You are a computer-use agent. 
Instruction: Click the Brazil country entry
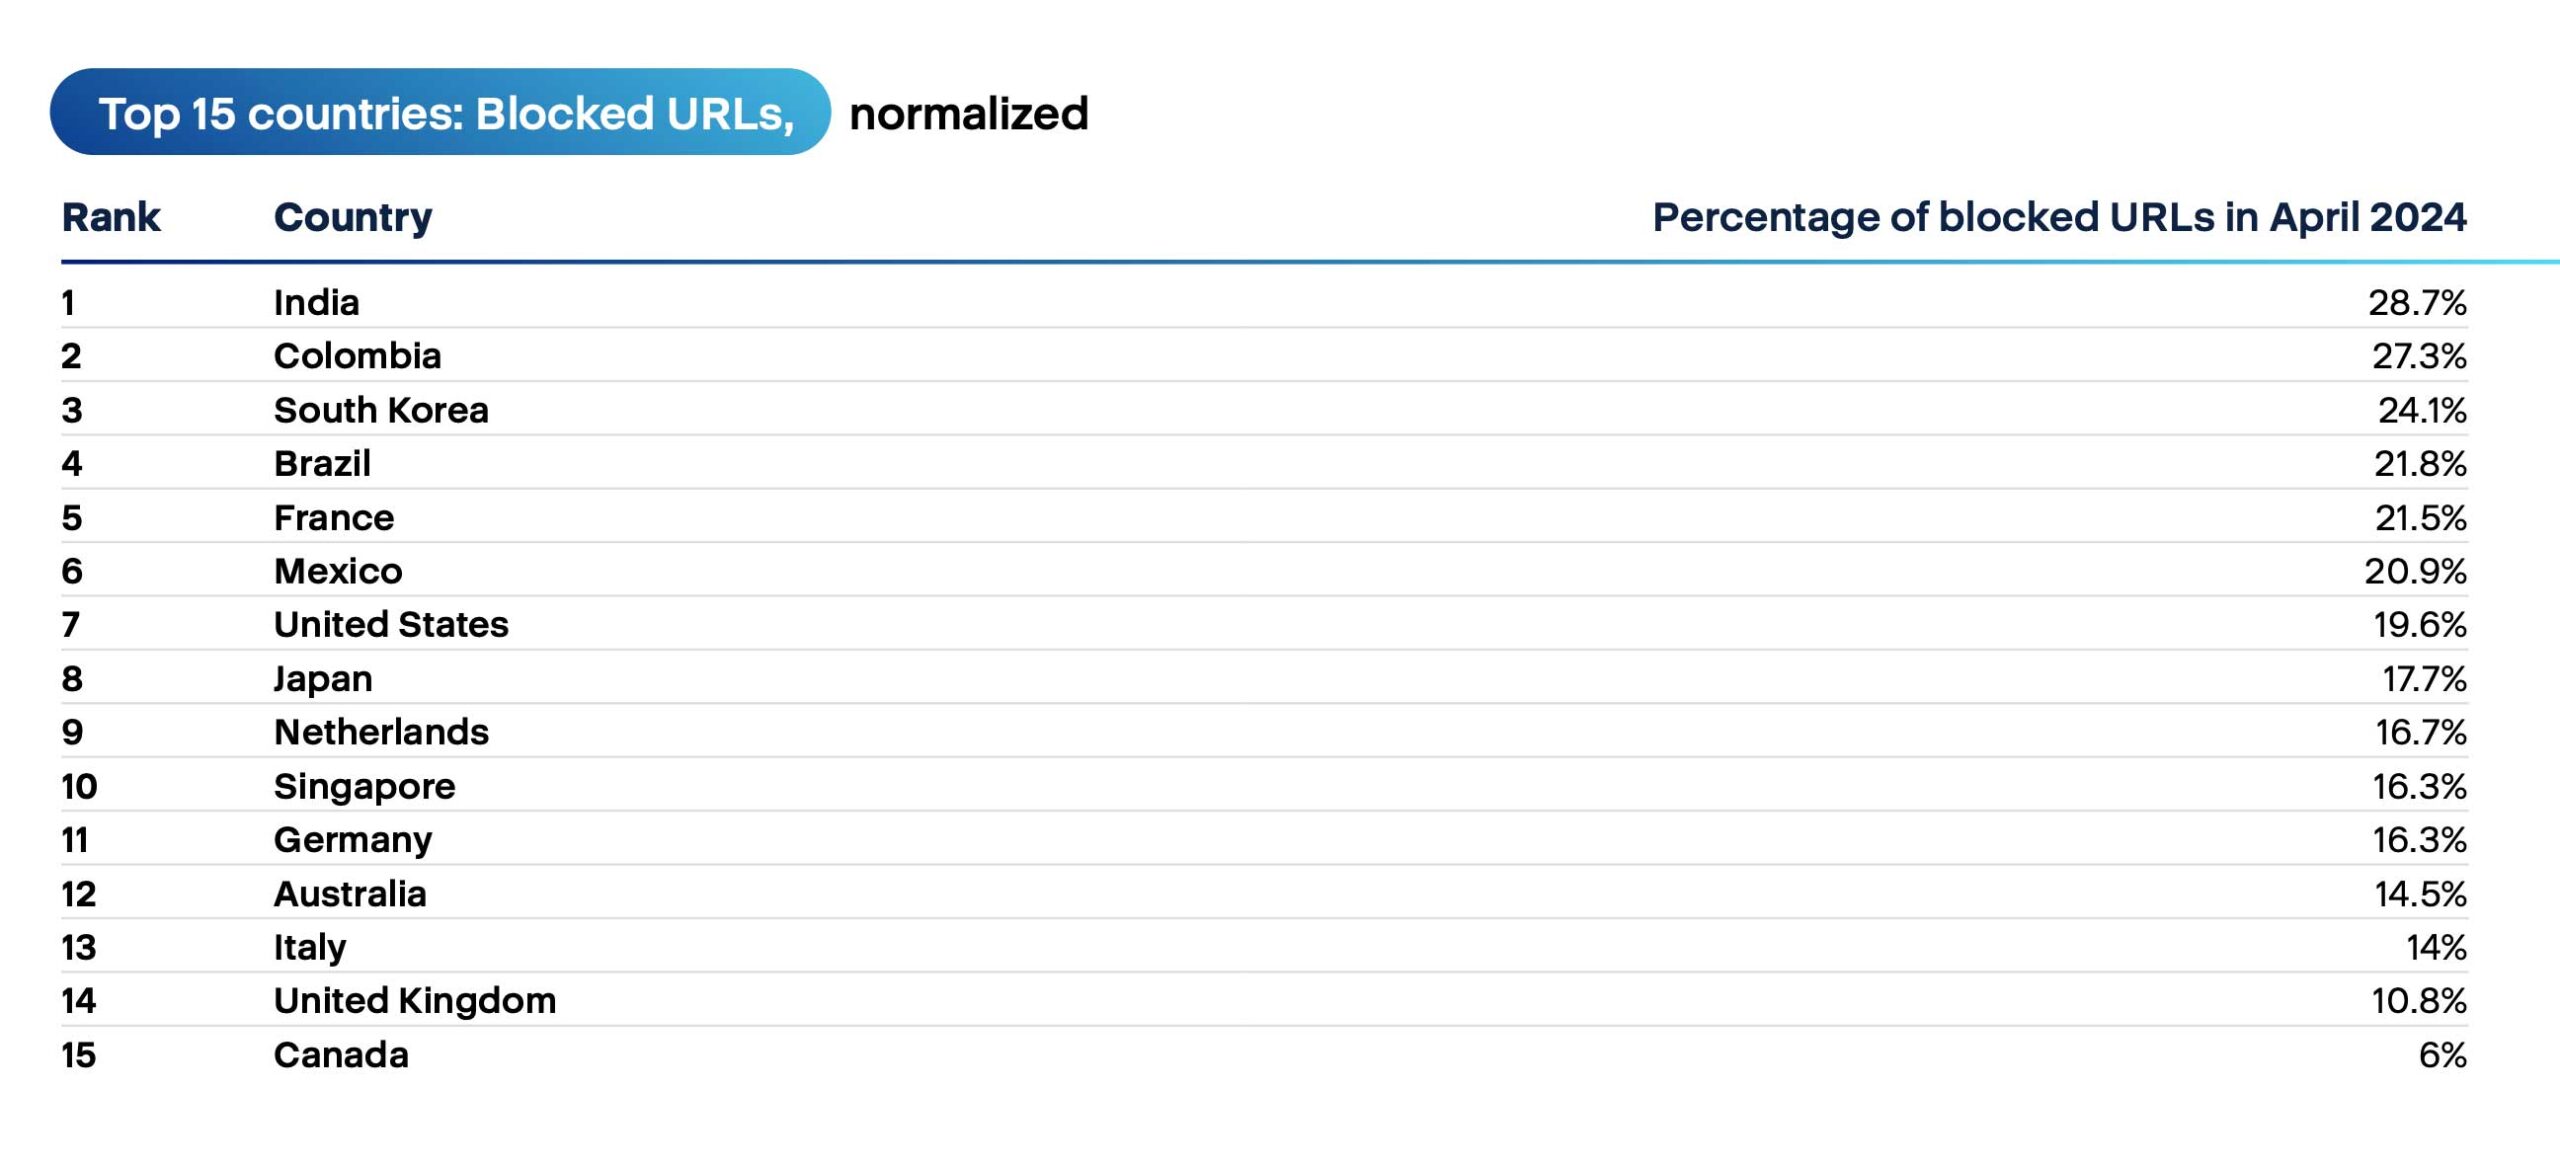click(x=322, y=464)
